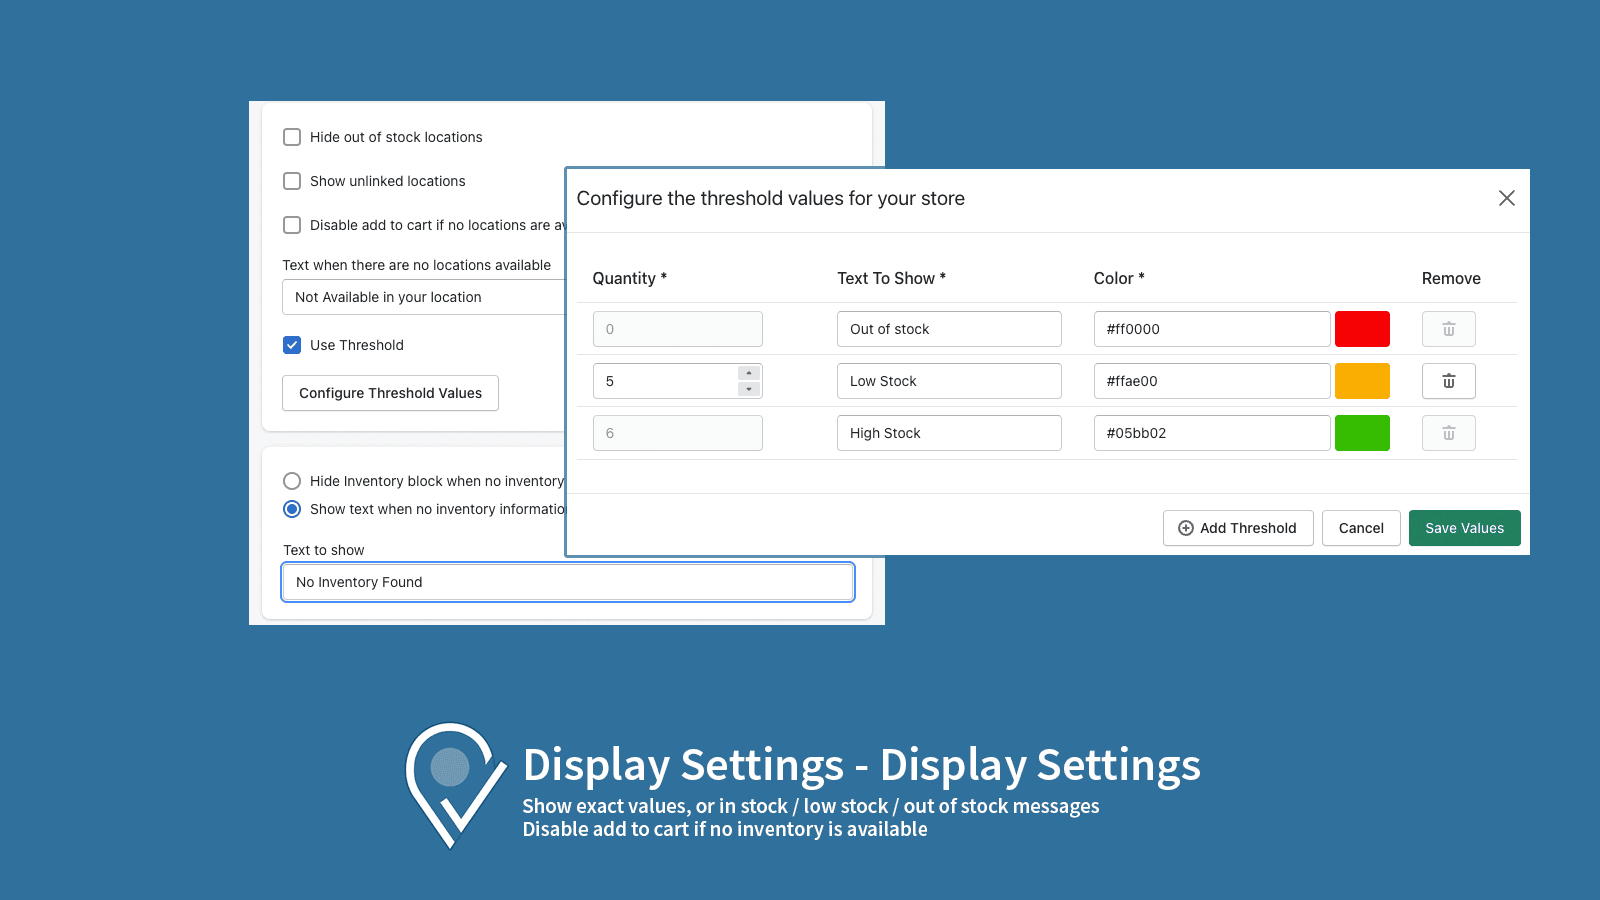This screenshot has width=1600, height=900.
Task: Select Hide Inventory block radio option
Action: 292,481
